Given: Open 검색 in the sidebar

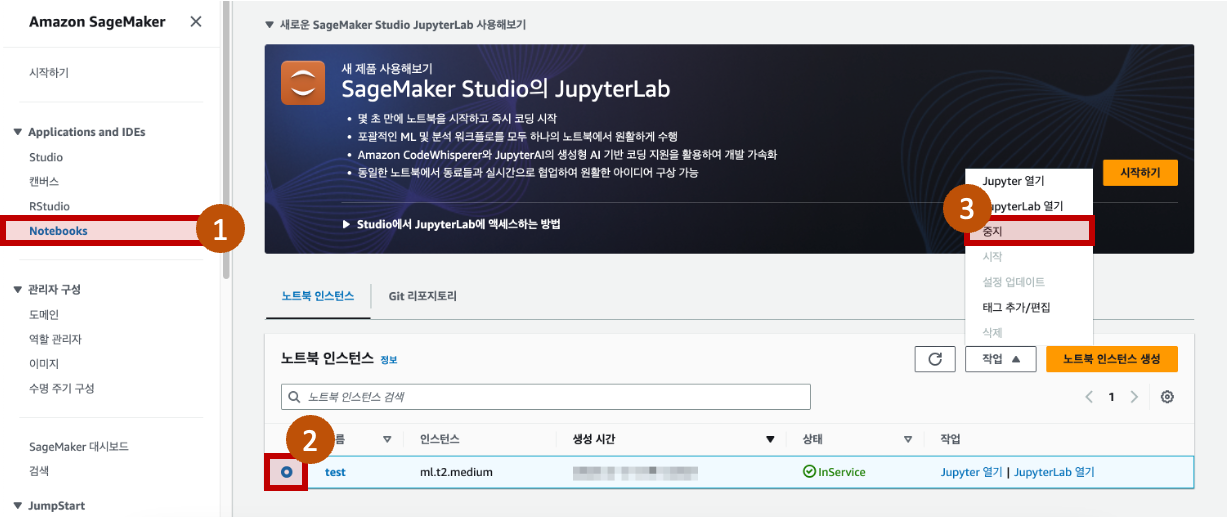Looking at the screenshot, I should [39, 471].
